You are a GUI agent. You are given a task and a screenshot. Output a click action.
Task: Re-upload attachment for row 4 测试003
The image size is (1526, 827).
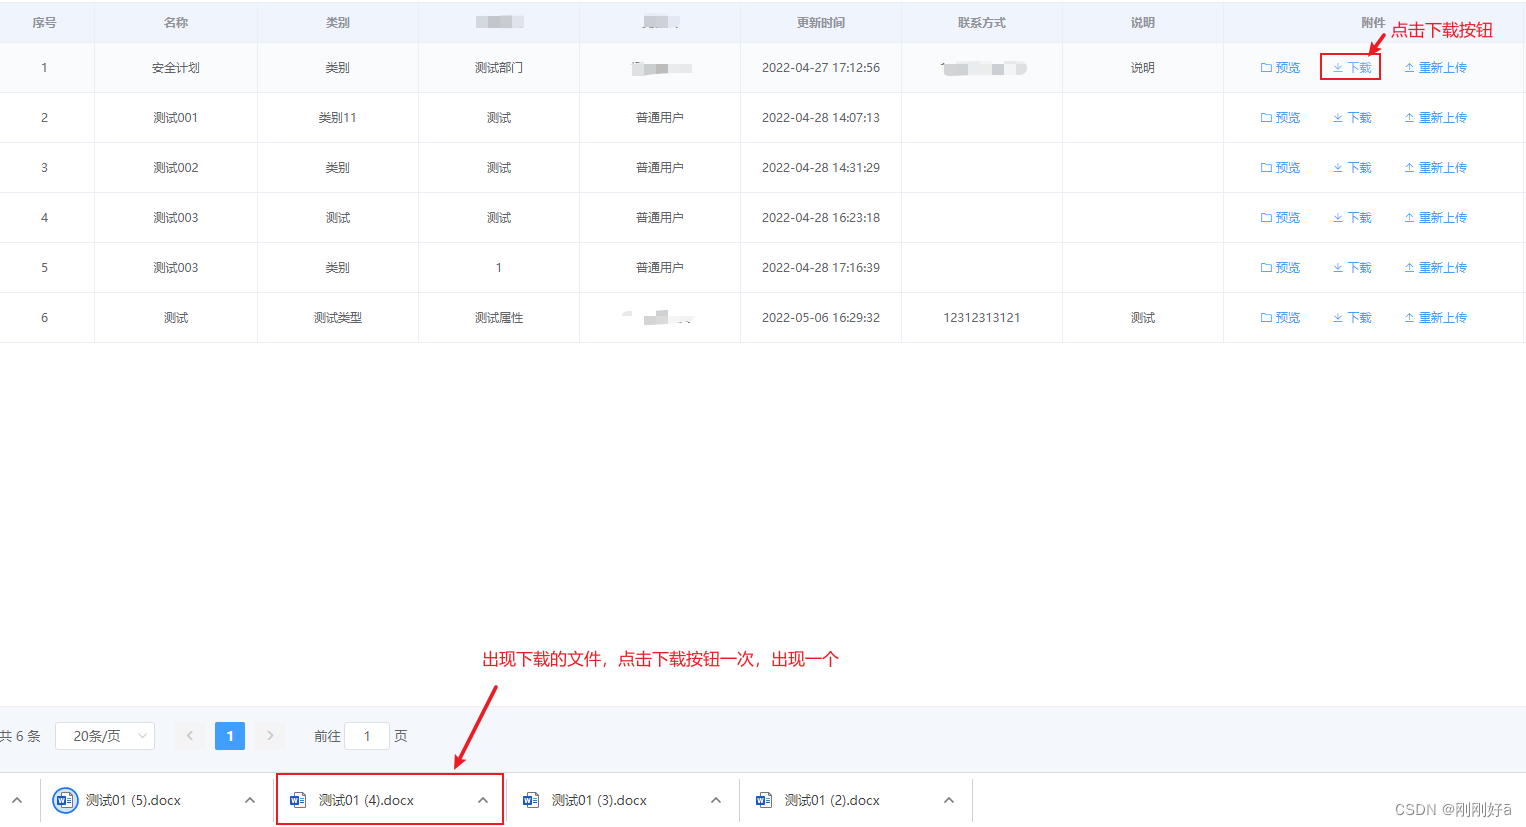[x=1435, y=218]
